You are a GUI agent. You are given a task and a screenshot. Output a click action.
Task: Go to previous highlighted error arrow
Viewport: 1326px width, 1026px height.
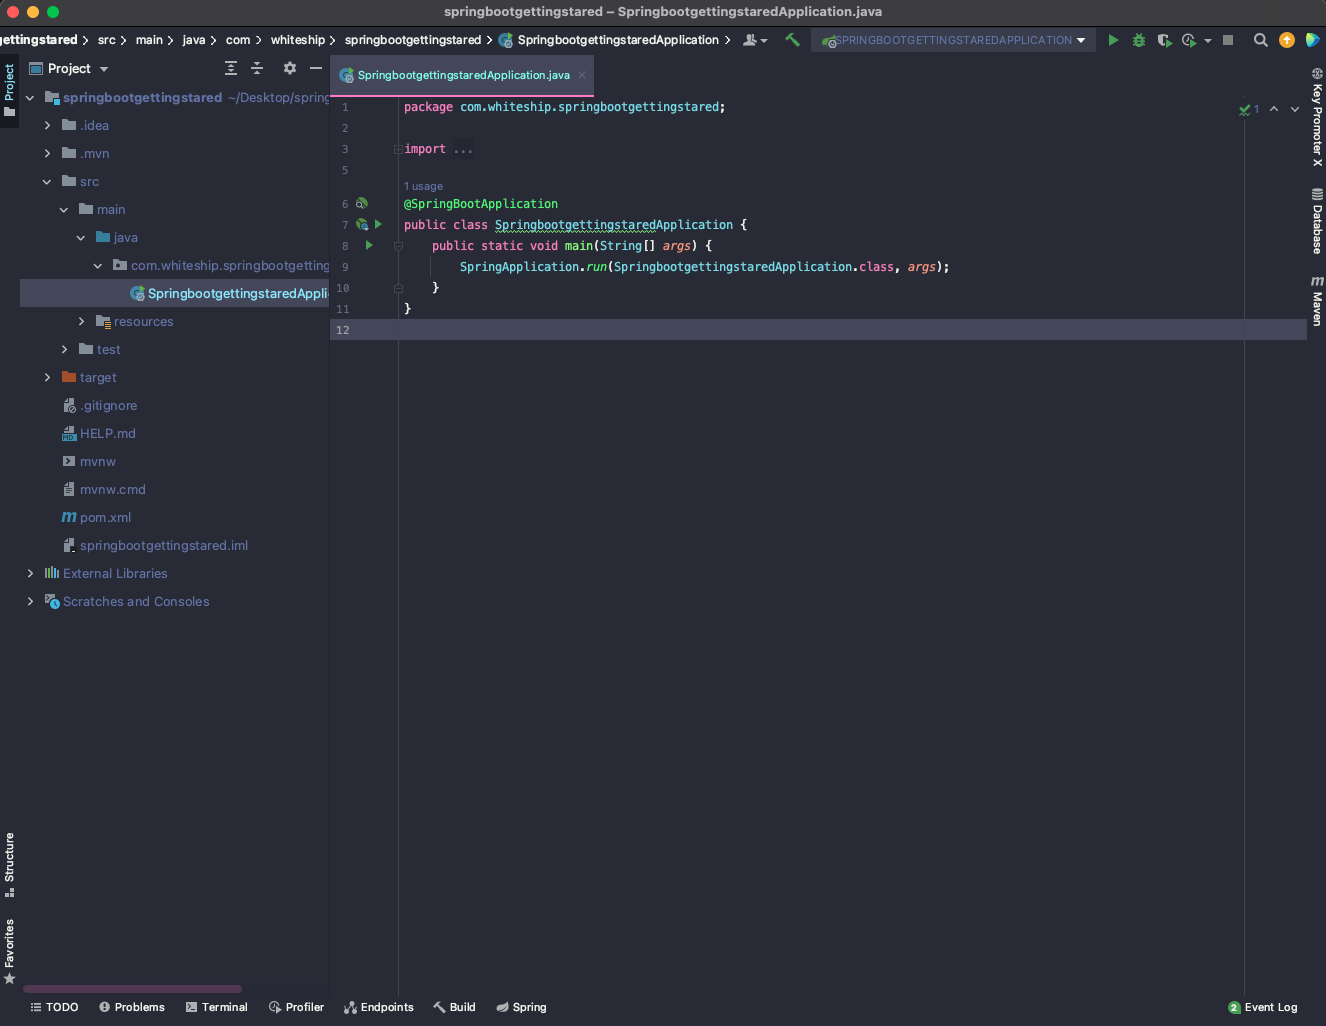pyautogui.click(x=1274, y=109)
